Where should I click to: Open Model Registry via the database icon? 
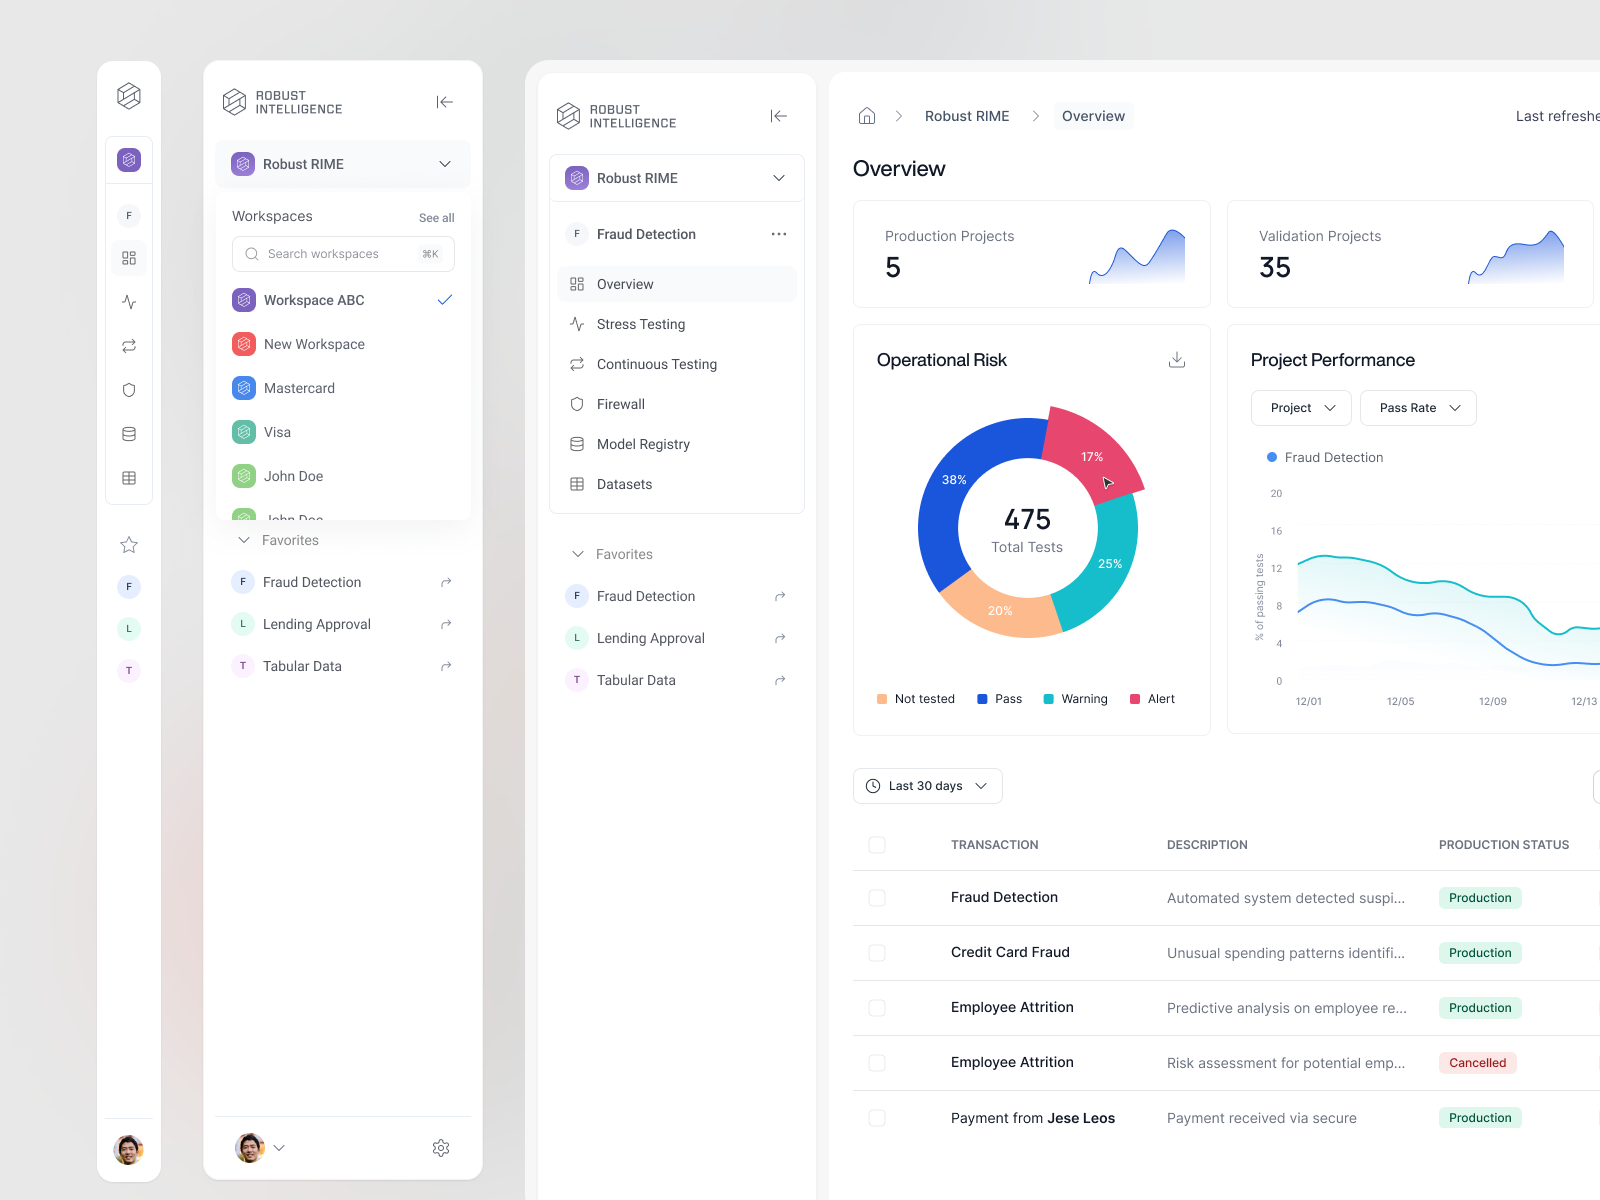click(x=577, y=444)
